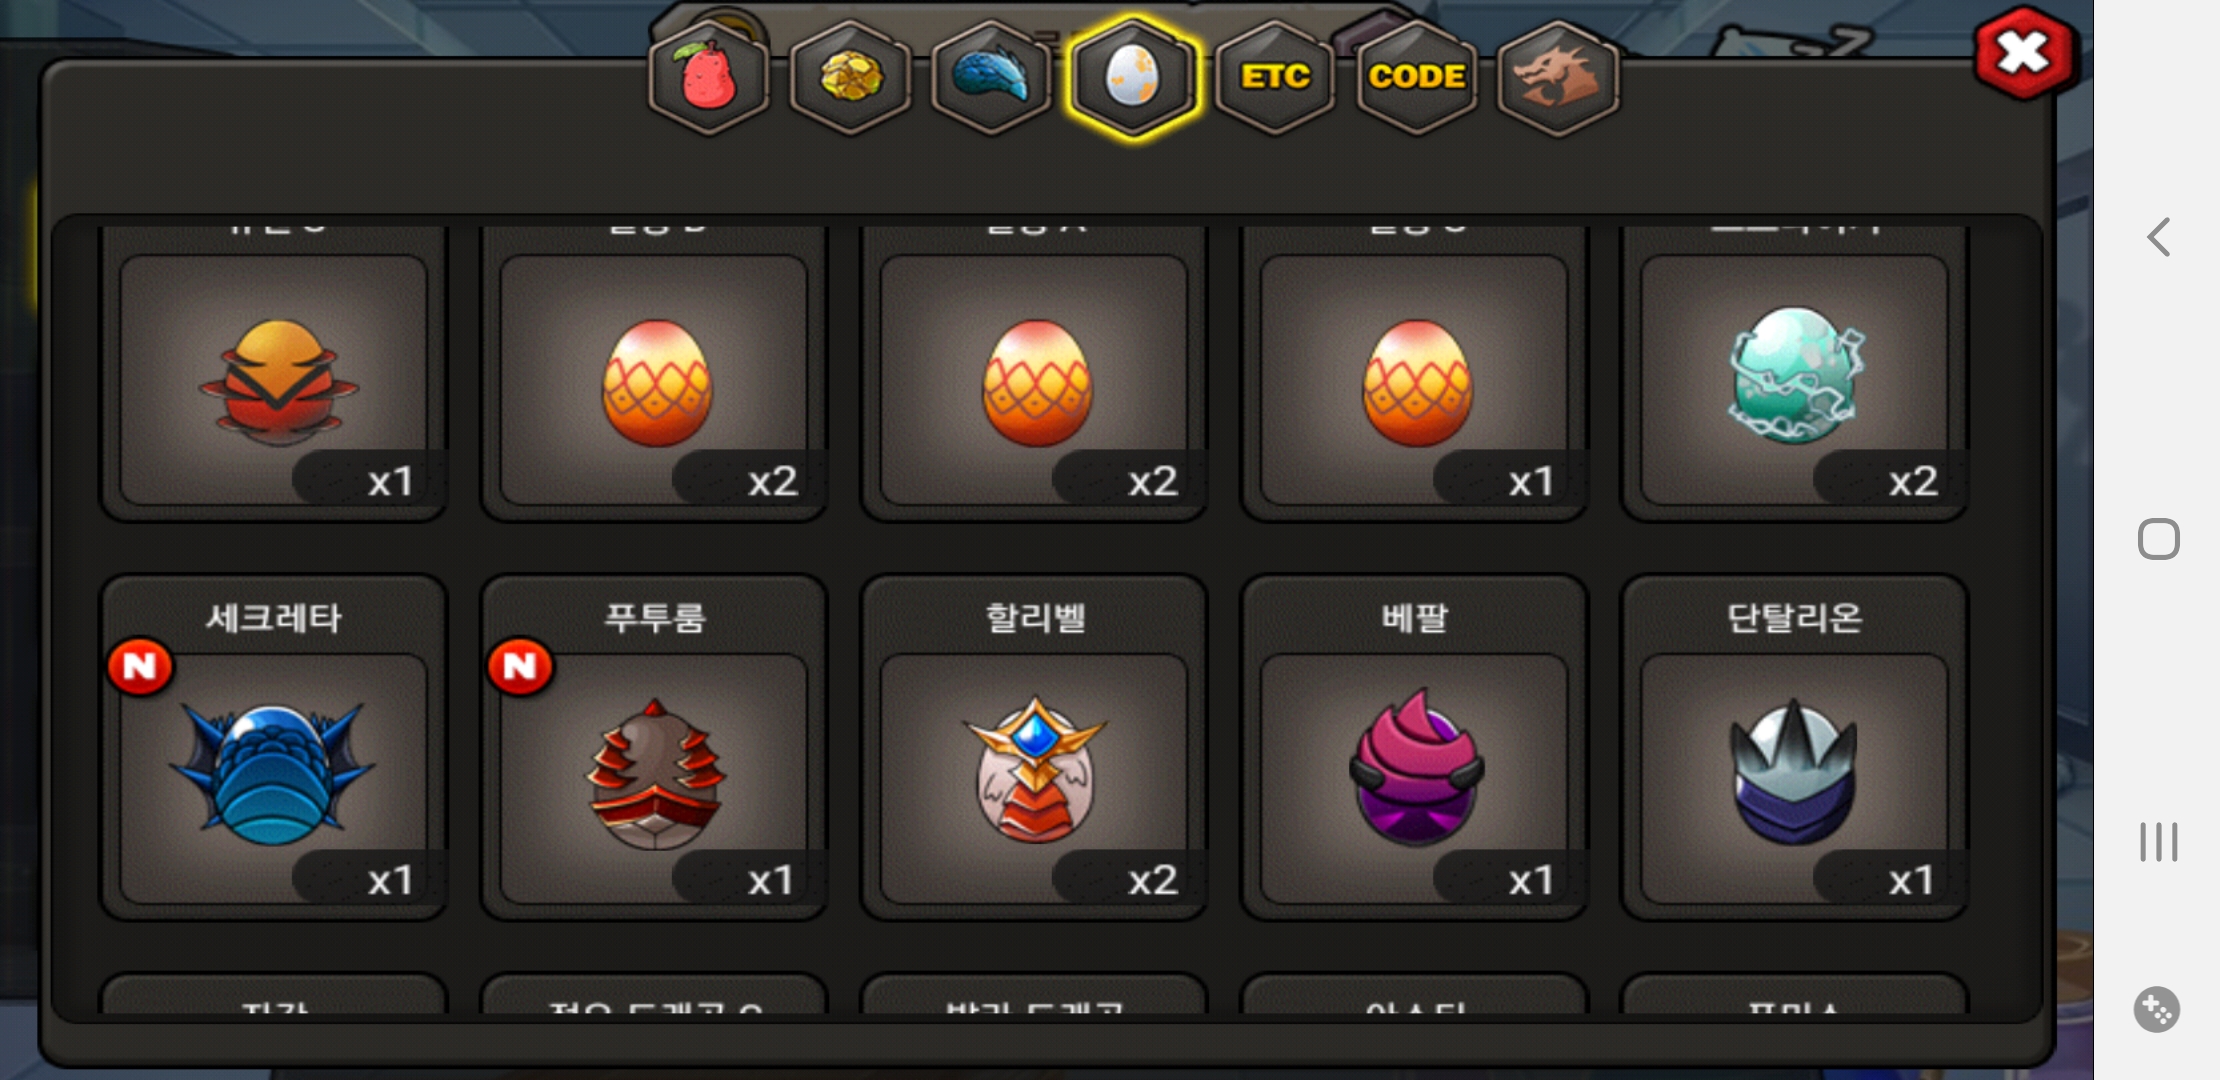Open the game controller tools icon
Image resolution: width=2220 pixels, height=1080 pixels.
(2157, 1009)
